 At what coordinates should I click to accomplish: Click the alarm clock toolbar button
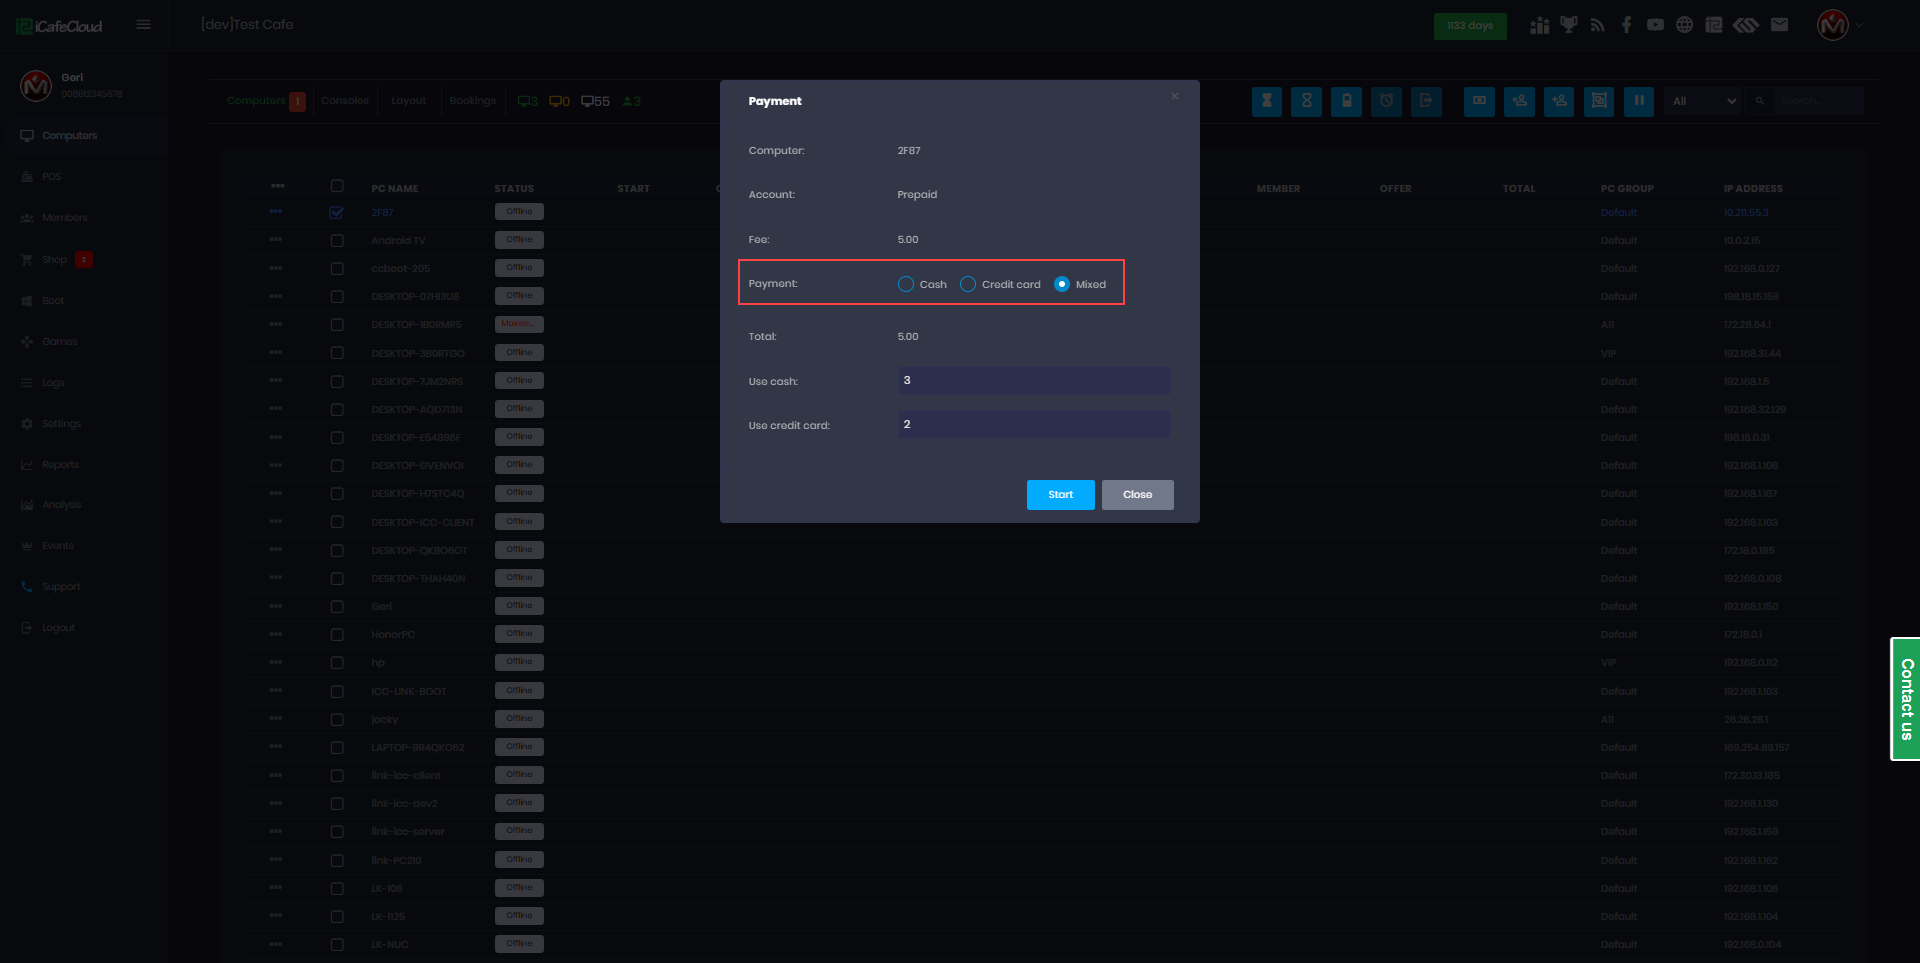coord(1386,101)
